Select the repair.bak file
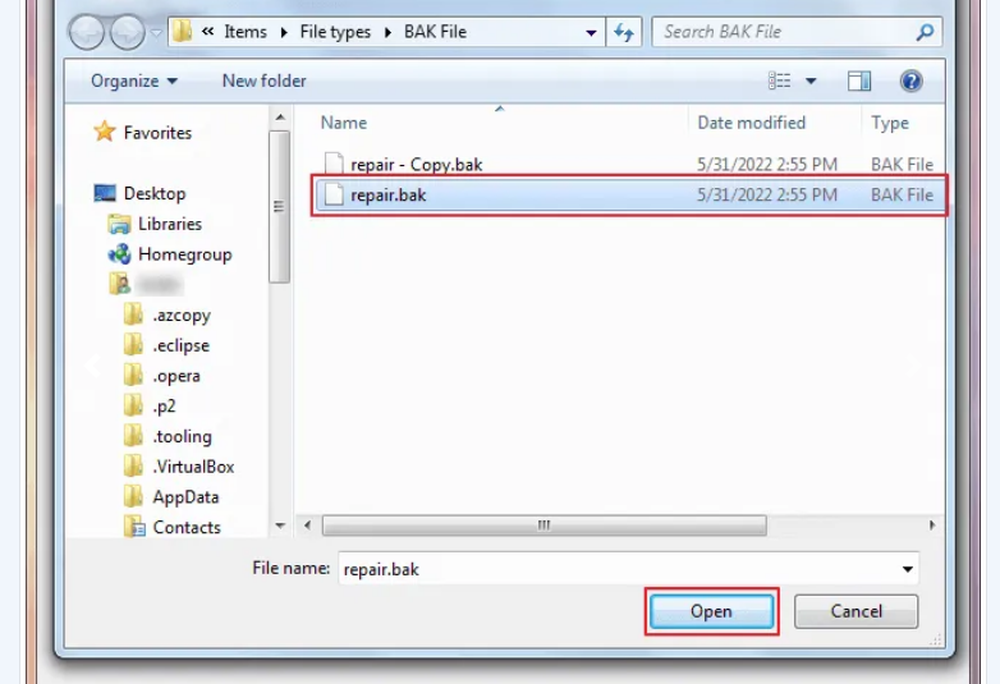The height and width of the screenshot is (684, 1000). [629, 195]
